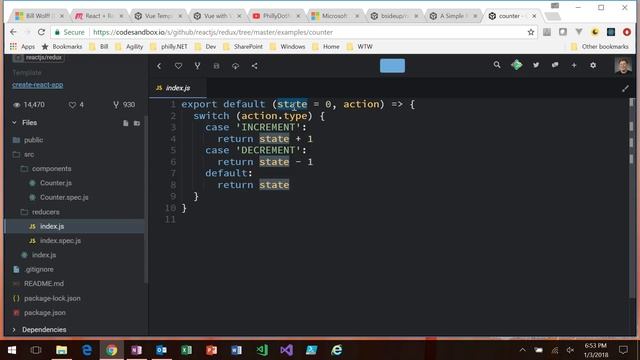Open the WTW bookmarks folder
Image resolution: width=640 pixels, height=360 pixels.
coord(360,47)
